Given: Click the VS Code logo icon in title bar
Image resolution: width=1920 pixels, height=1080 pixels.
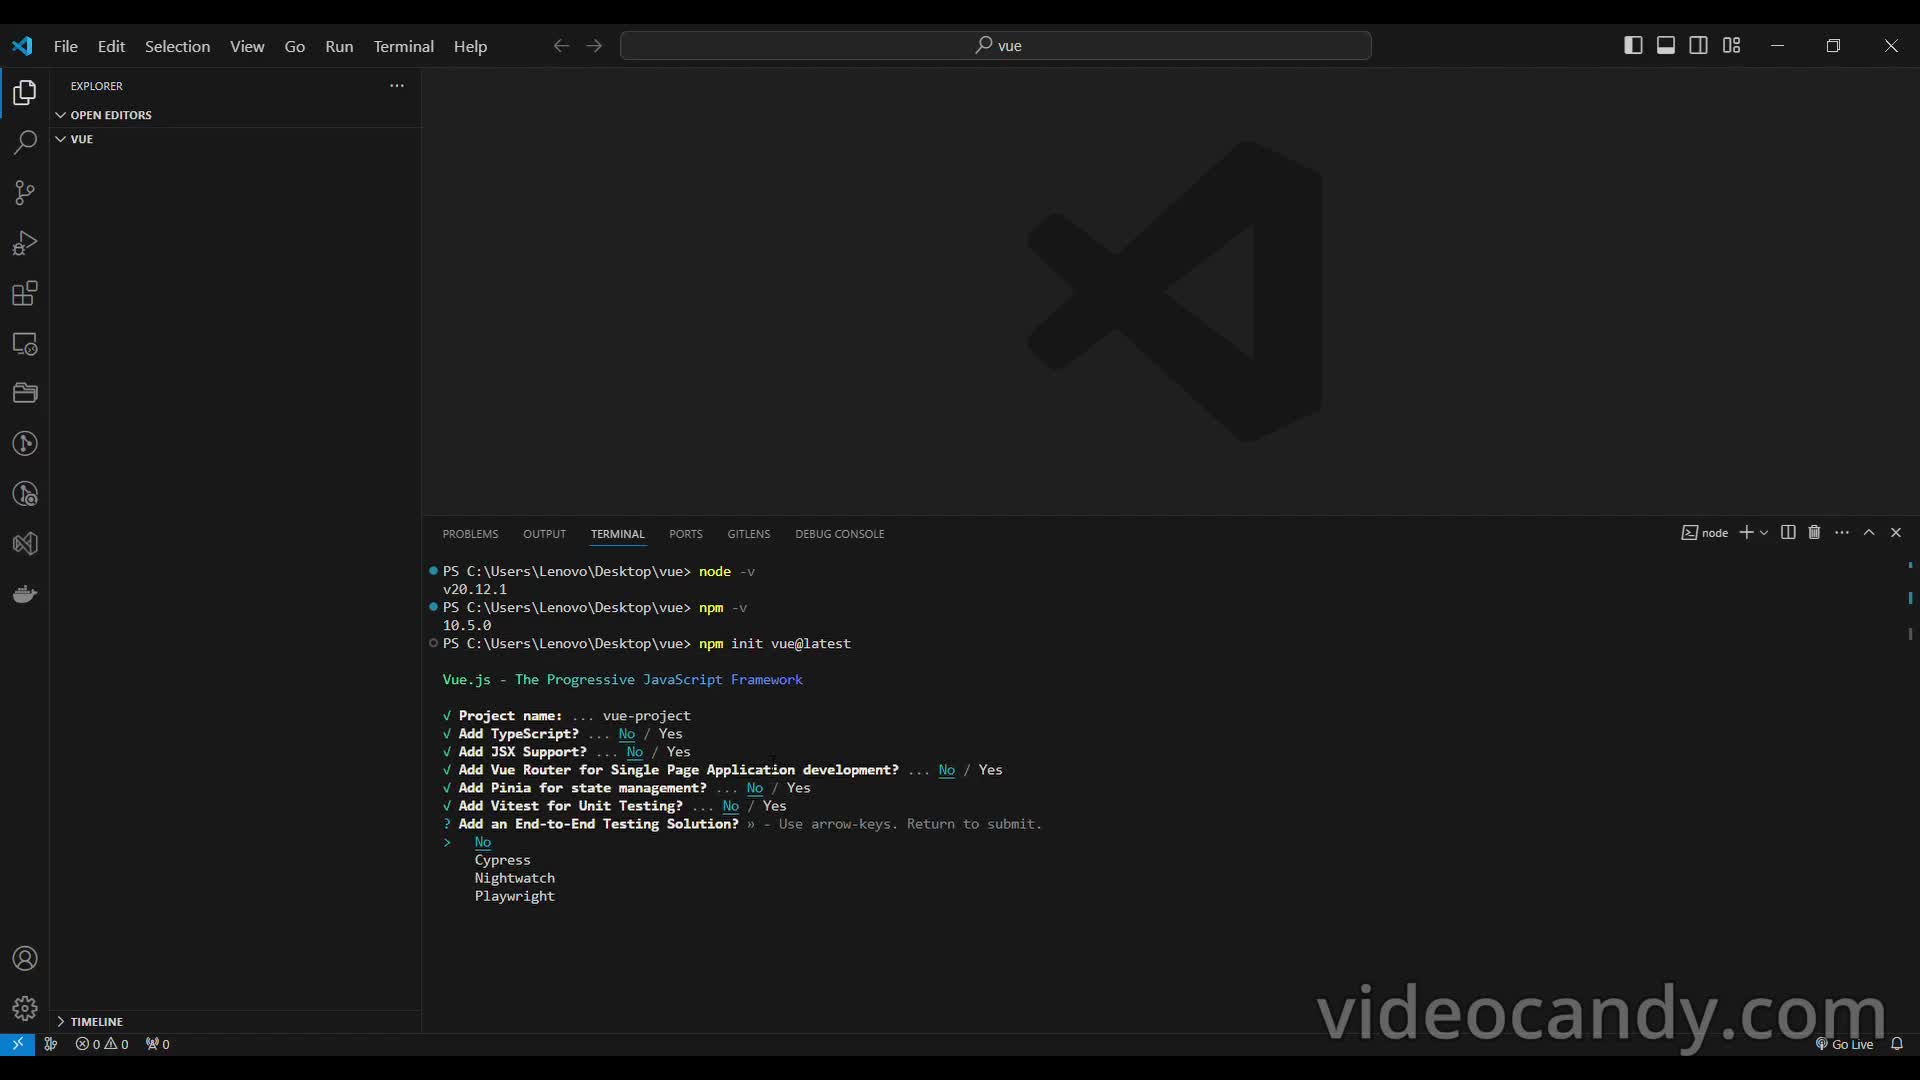Looking at the screenshot, I should [x=22, y=46].
